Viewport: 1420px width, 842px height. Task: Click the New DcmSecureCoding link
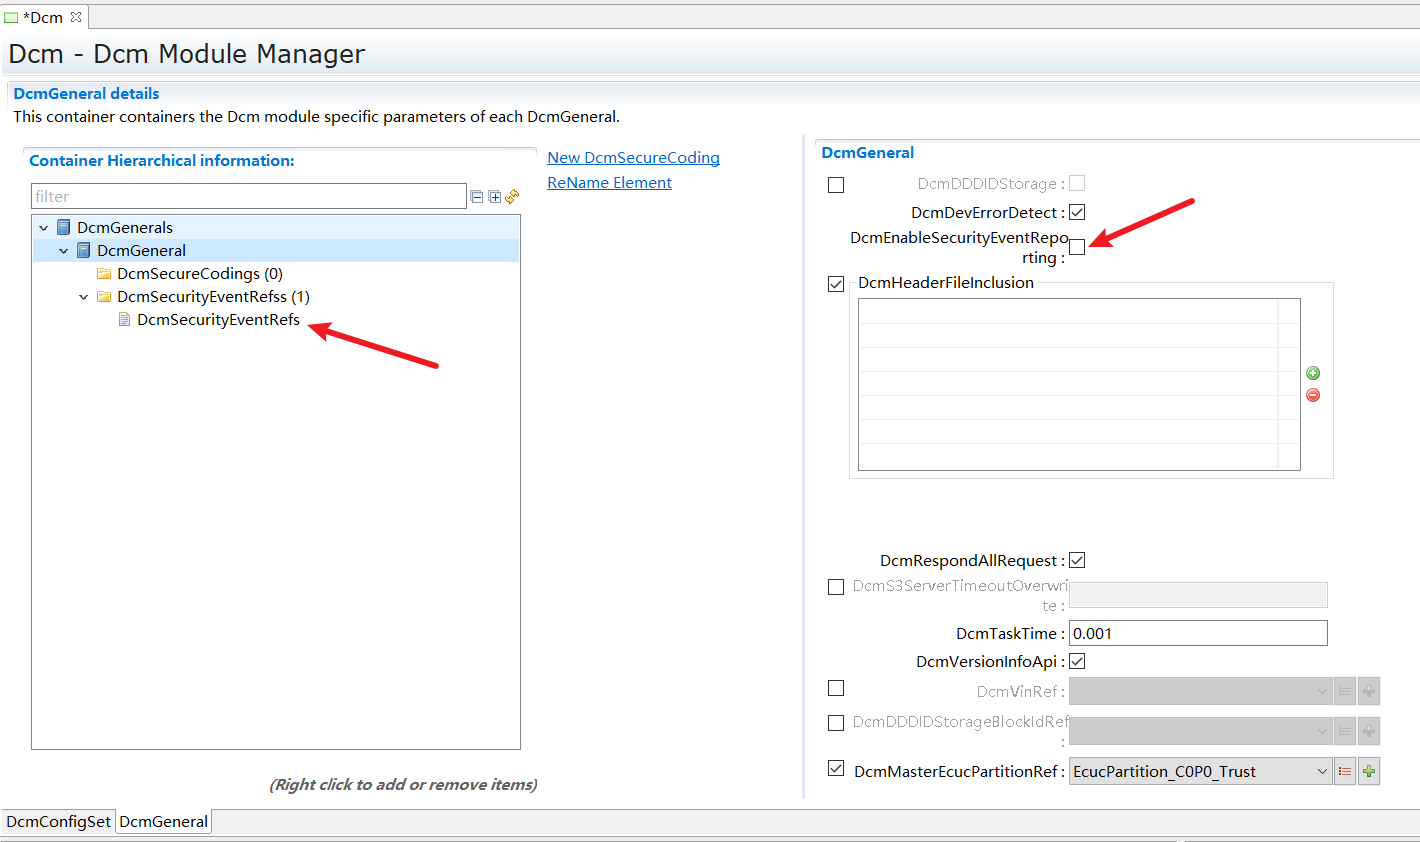[633, 158]
